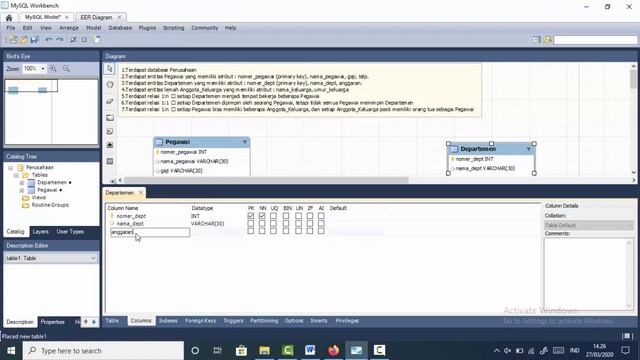Collapse the Departemen table box arrow in diagram

(x=529, y=149)
